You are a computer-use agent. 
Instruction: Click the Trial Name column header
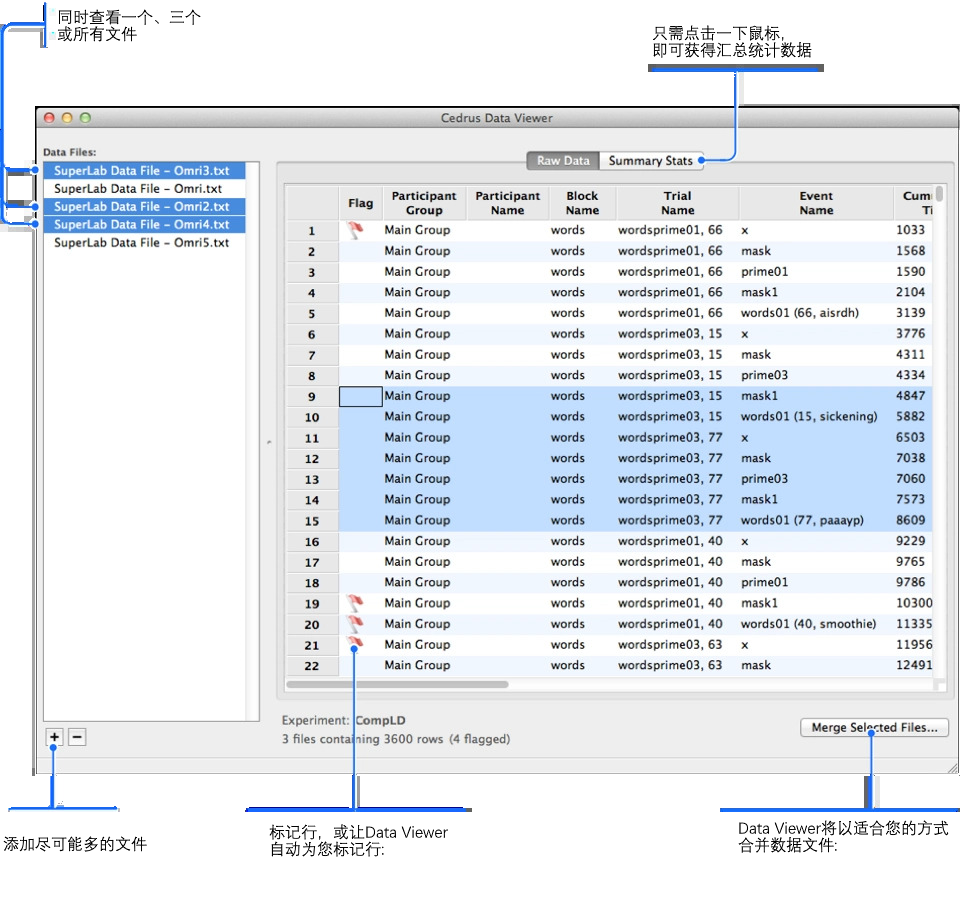678,203
